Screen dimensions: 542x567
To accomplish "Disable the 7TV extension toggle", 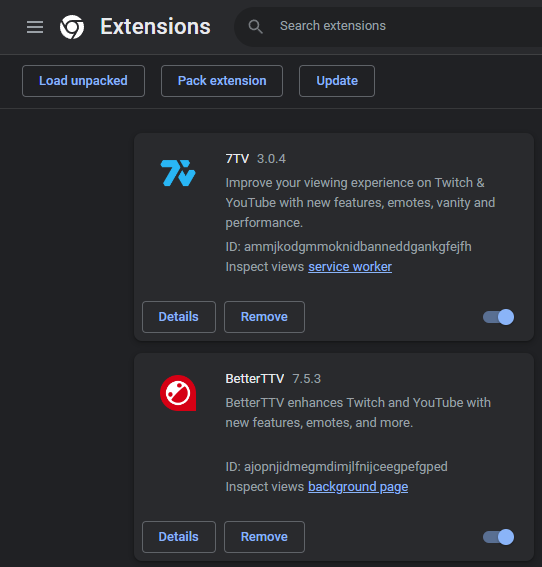I will coord(498,317).
